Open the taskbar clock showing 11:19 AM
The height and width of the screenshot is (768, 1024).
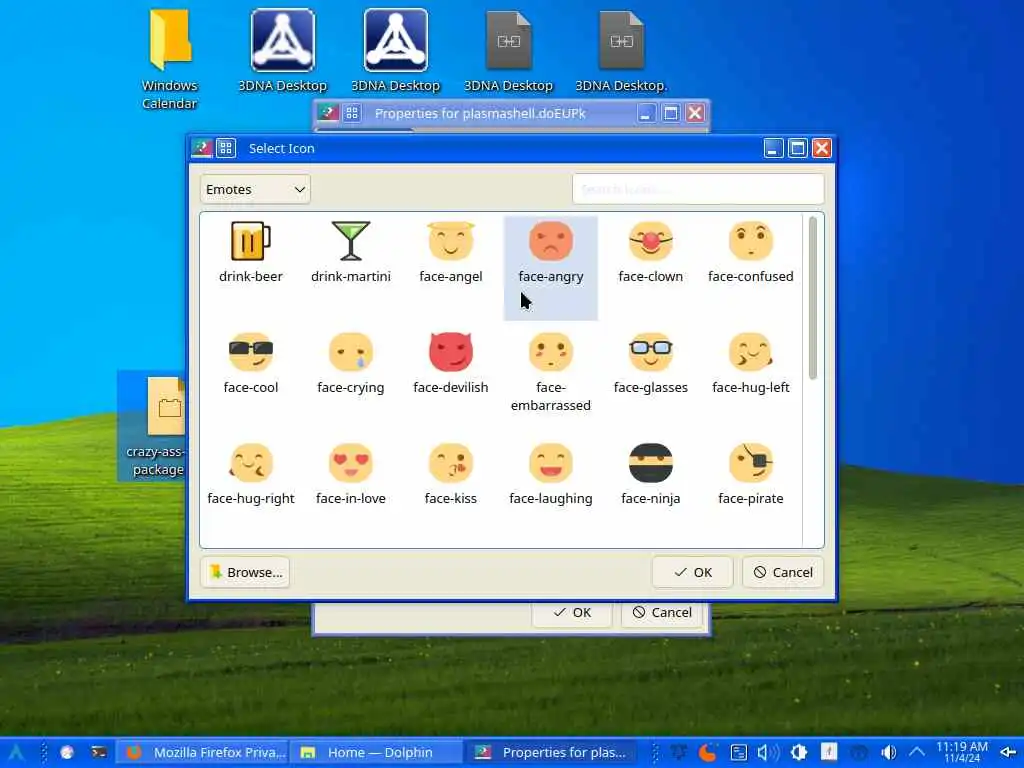(x=962, y=752)
